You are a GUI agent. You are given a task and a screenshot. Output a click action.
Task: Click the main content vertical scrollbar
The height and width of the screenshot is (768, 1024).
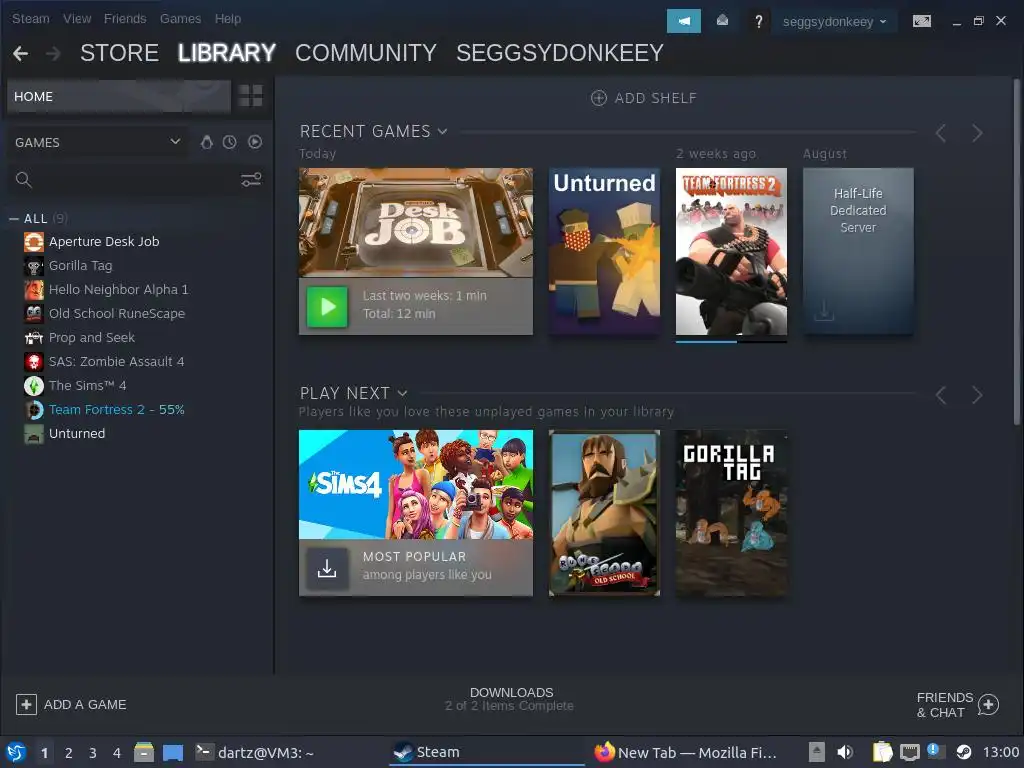click(x=1017, y=251)
